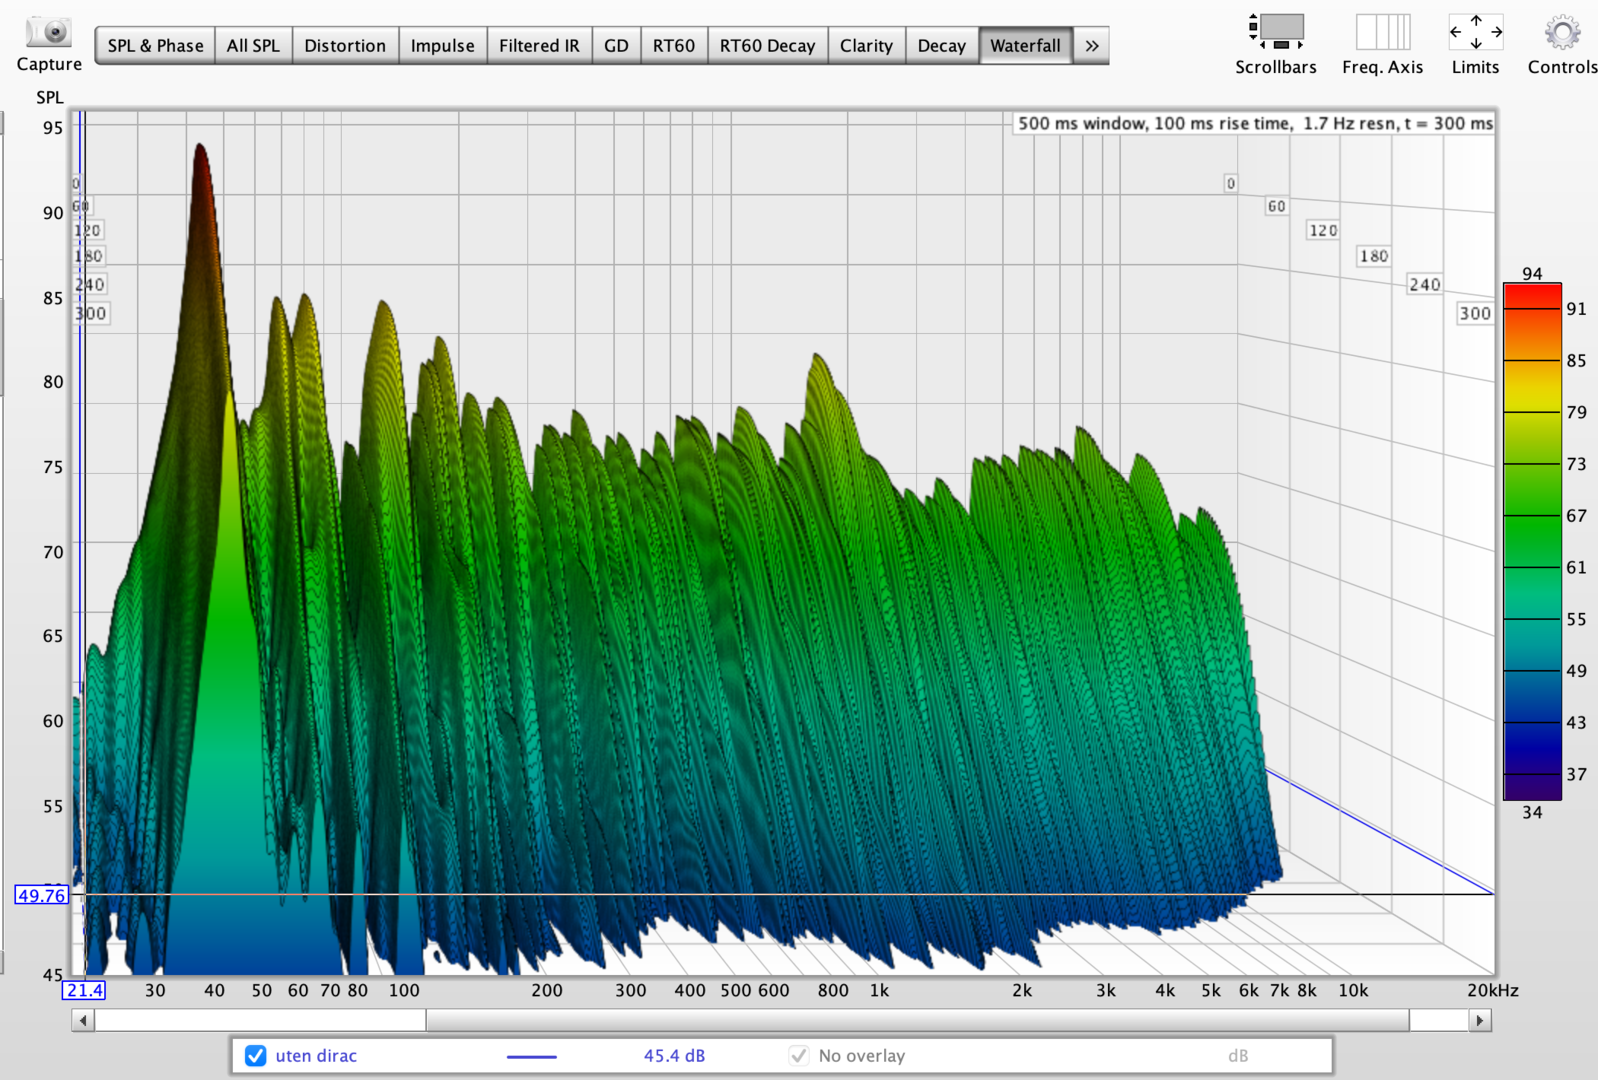Open the Limits arrows icon
1598x1080 pixels.
pyautogui.click(x=1475, y=32)
